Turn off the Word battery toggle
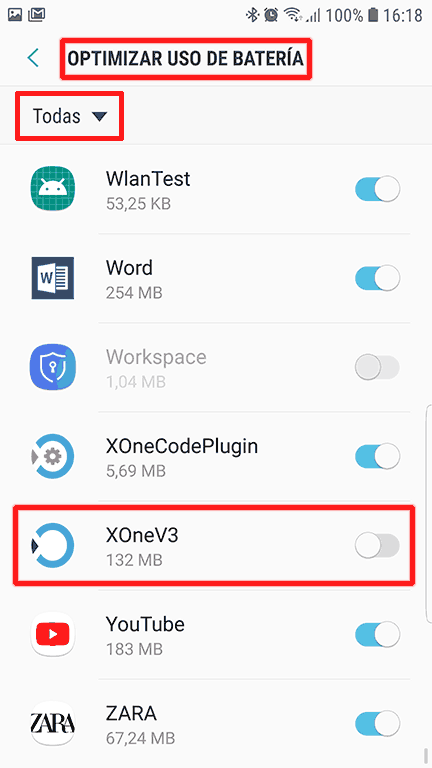This screenshot has width=432, height=768. (x=378, y=278)
